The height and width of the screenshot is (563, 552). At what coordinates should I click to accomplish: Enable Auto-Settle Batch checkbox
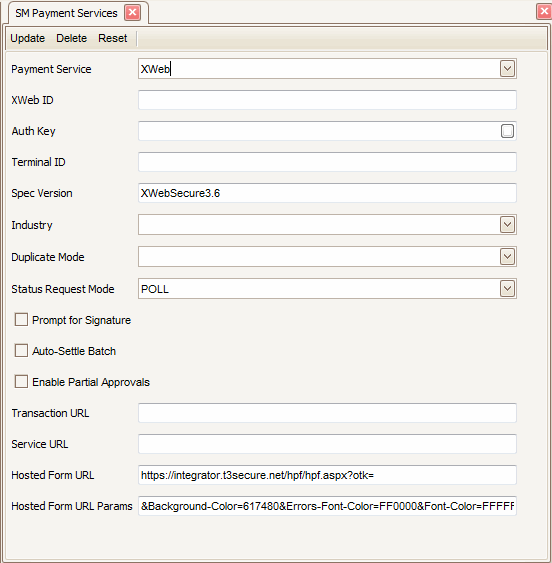(x=21, y=350)
